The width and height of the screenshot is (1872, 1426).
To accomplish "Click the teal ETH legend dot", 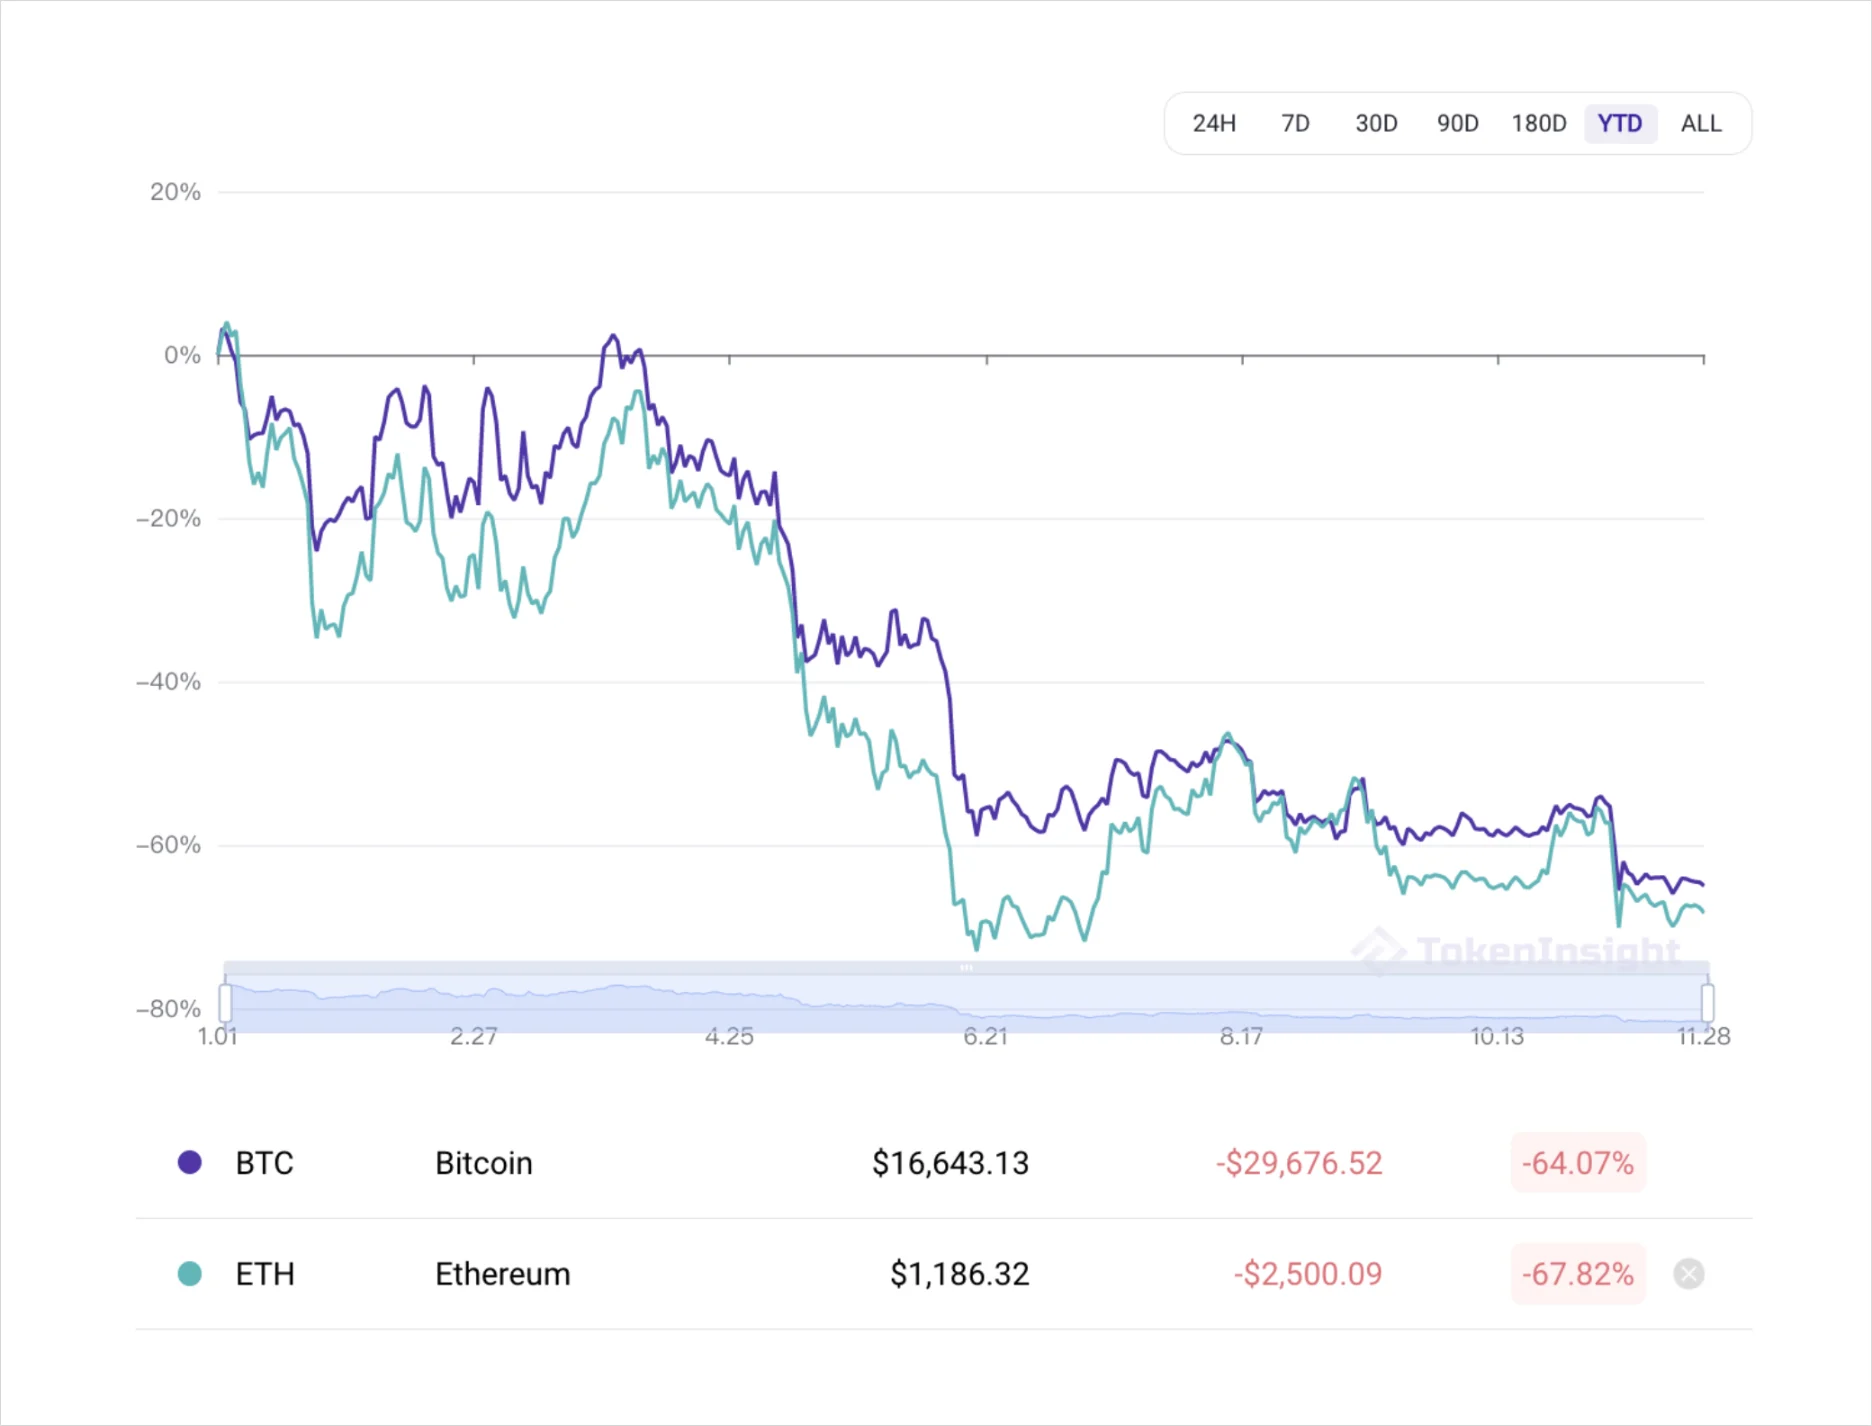I will point(190,1273).
